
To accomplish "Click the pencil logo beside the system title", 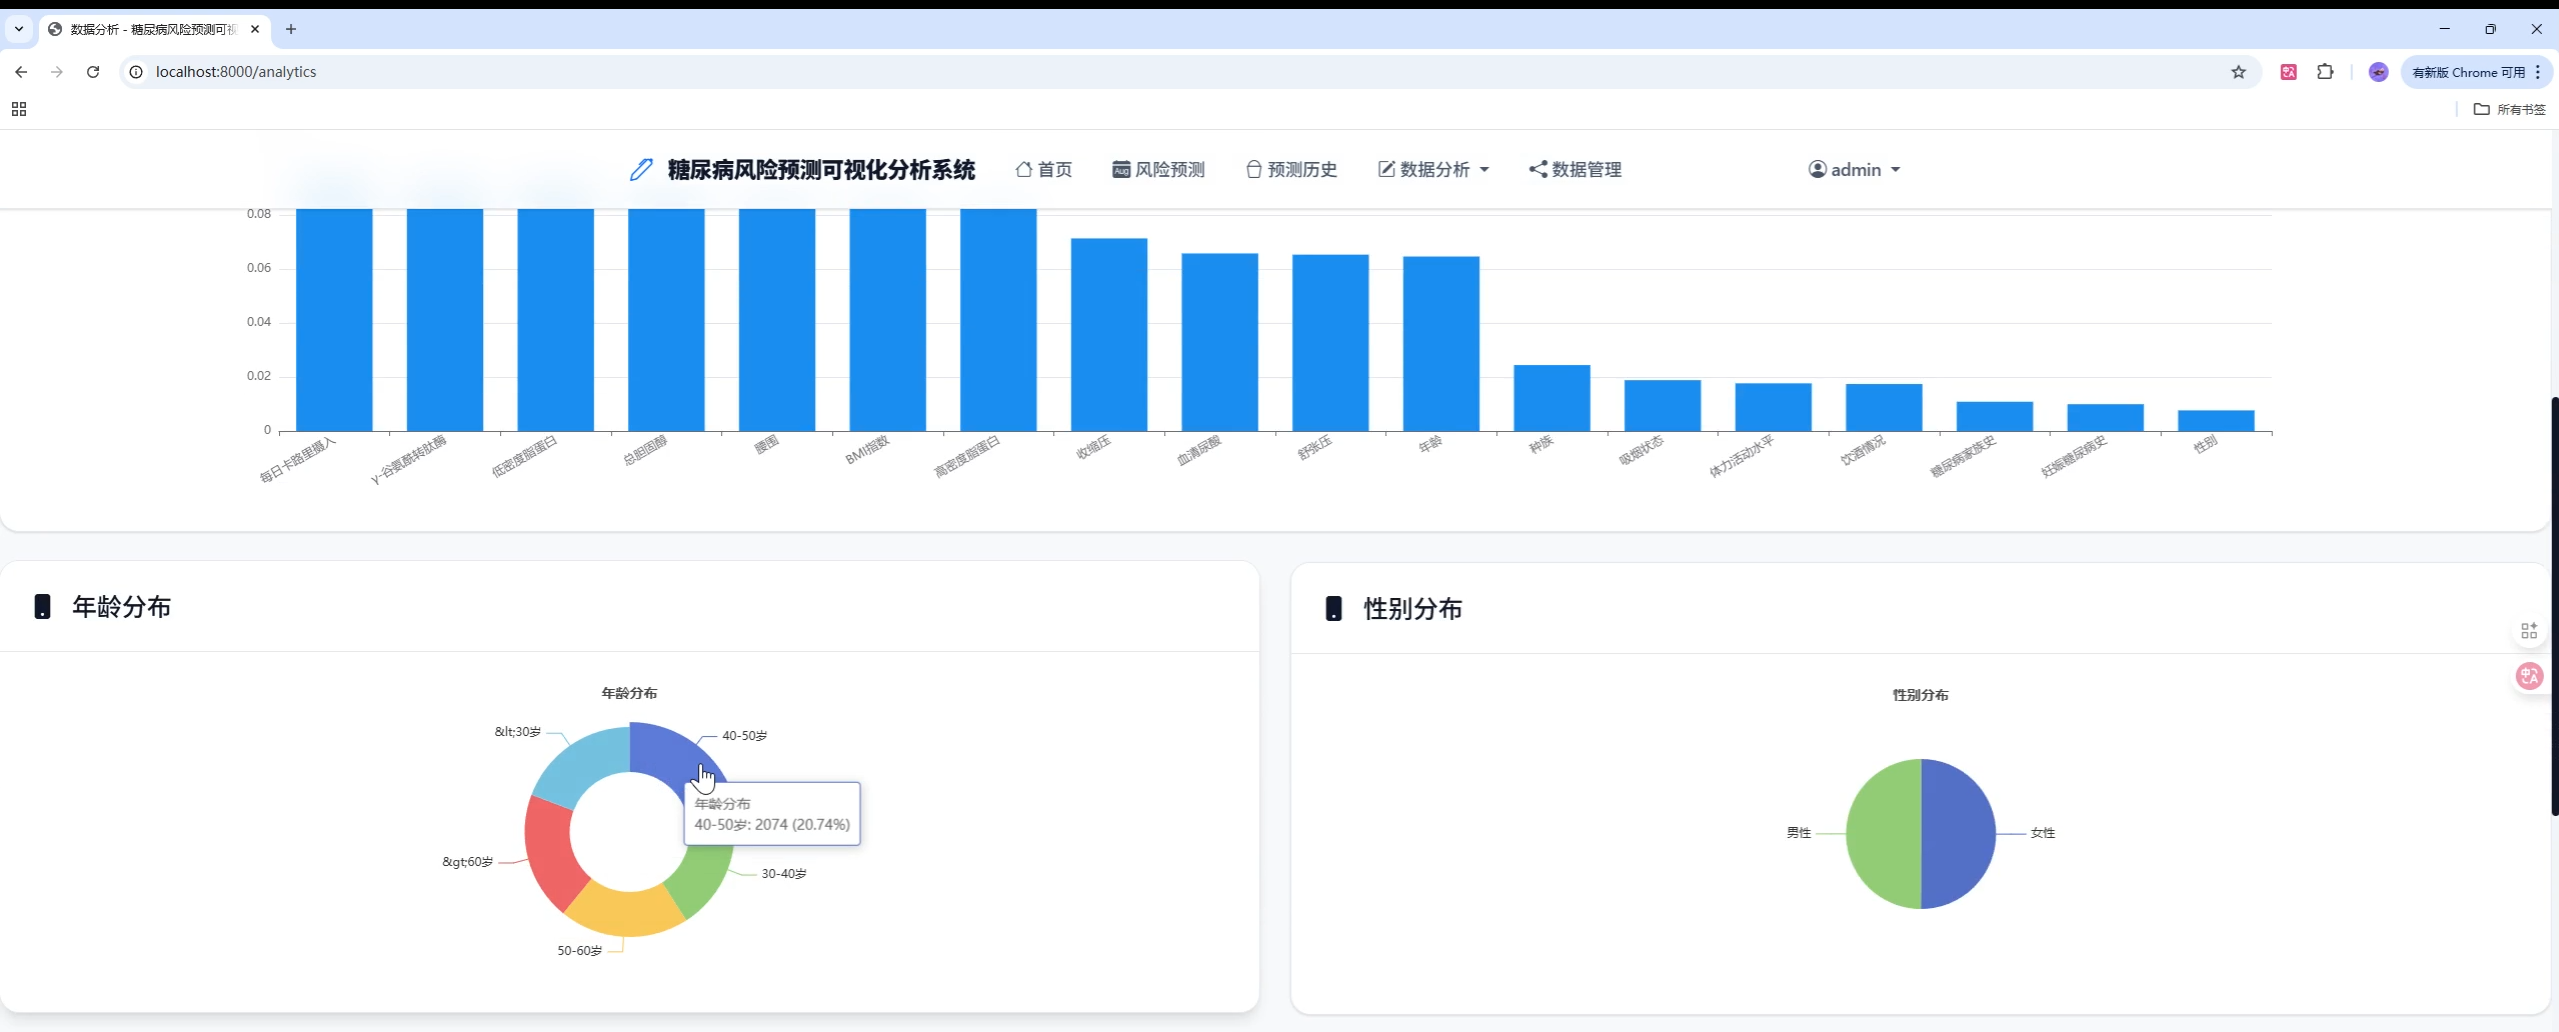I will (x=640, y=169).
